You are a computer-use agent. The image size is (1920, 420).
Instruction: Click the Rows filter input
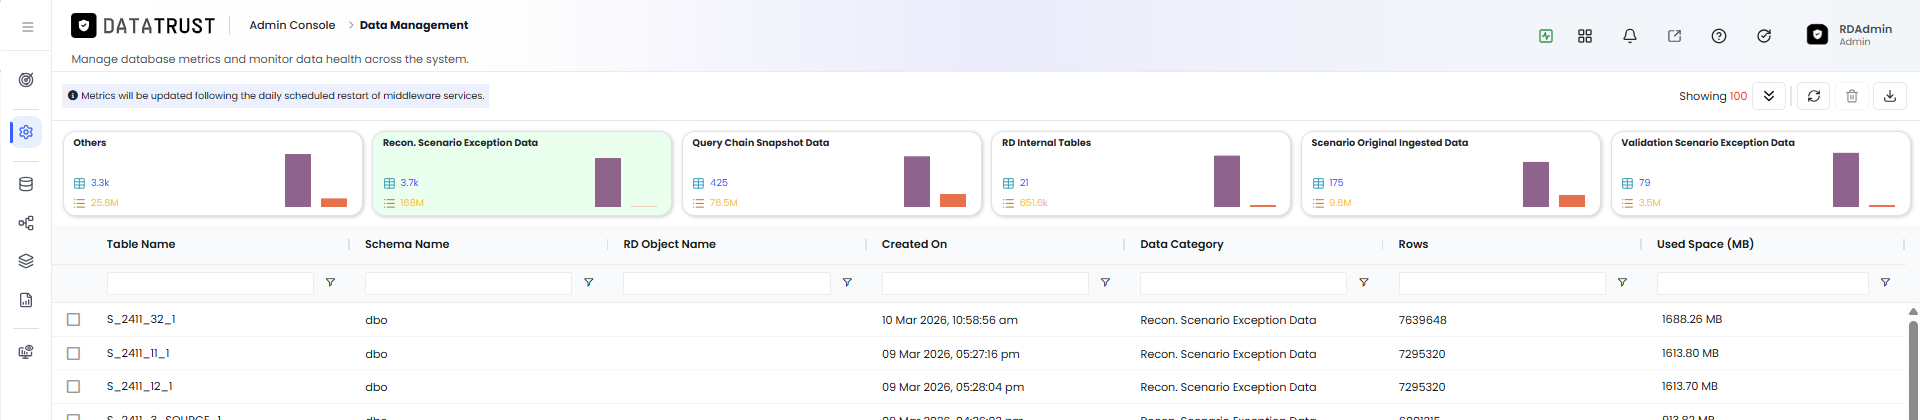click(1502, 283)
